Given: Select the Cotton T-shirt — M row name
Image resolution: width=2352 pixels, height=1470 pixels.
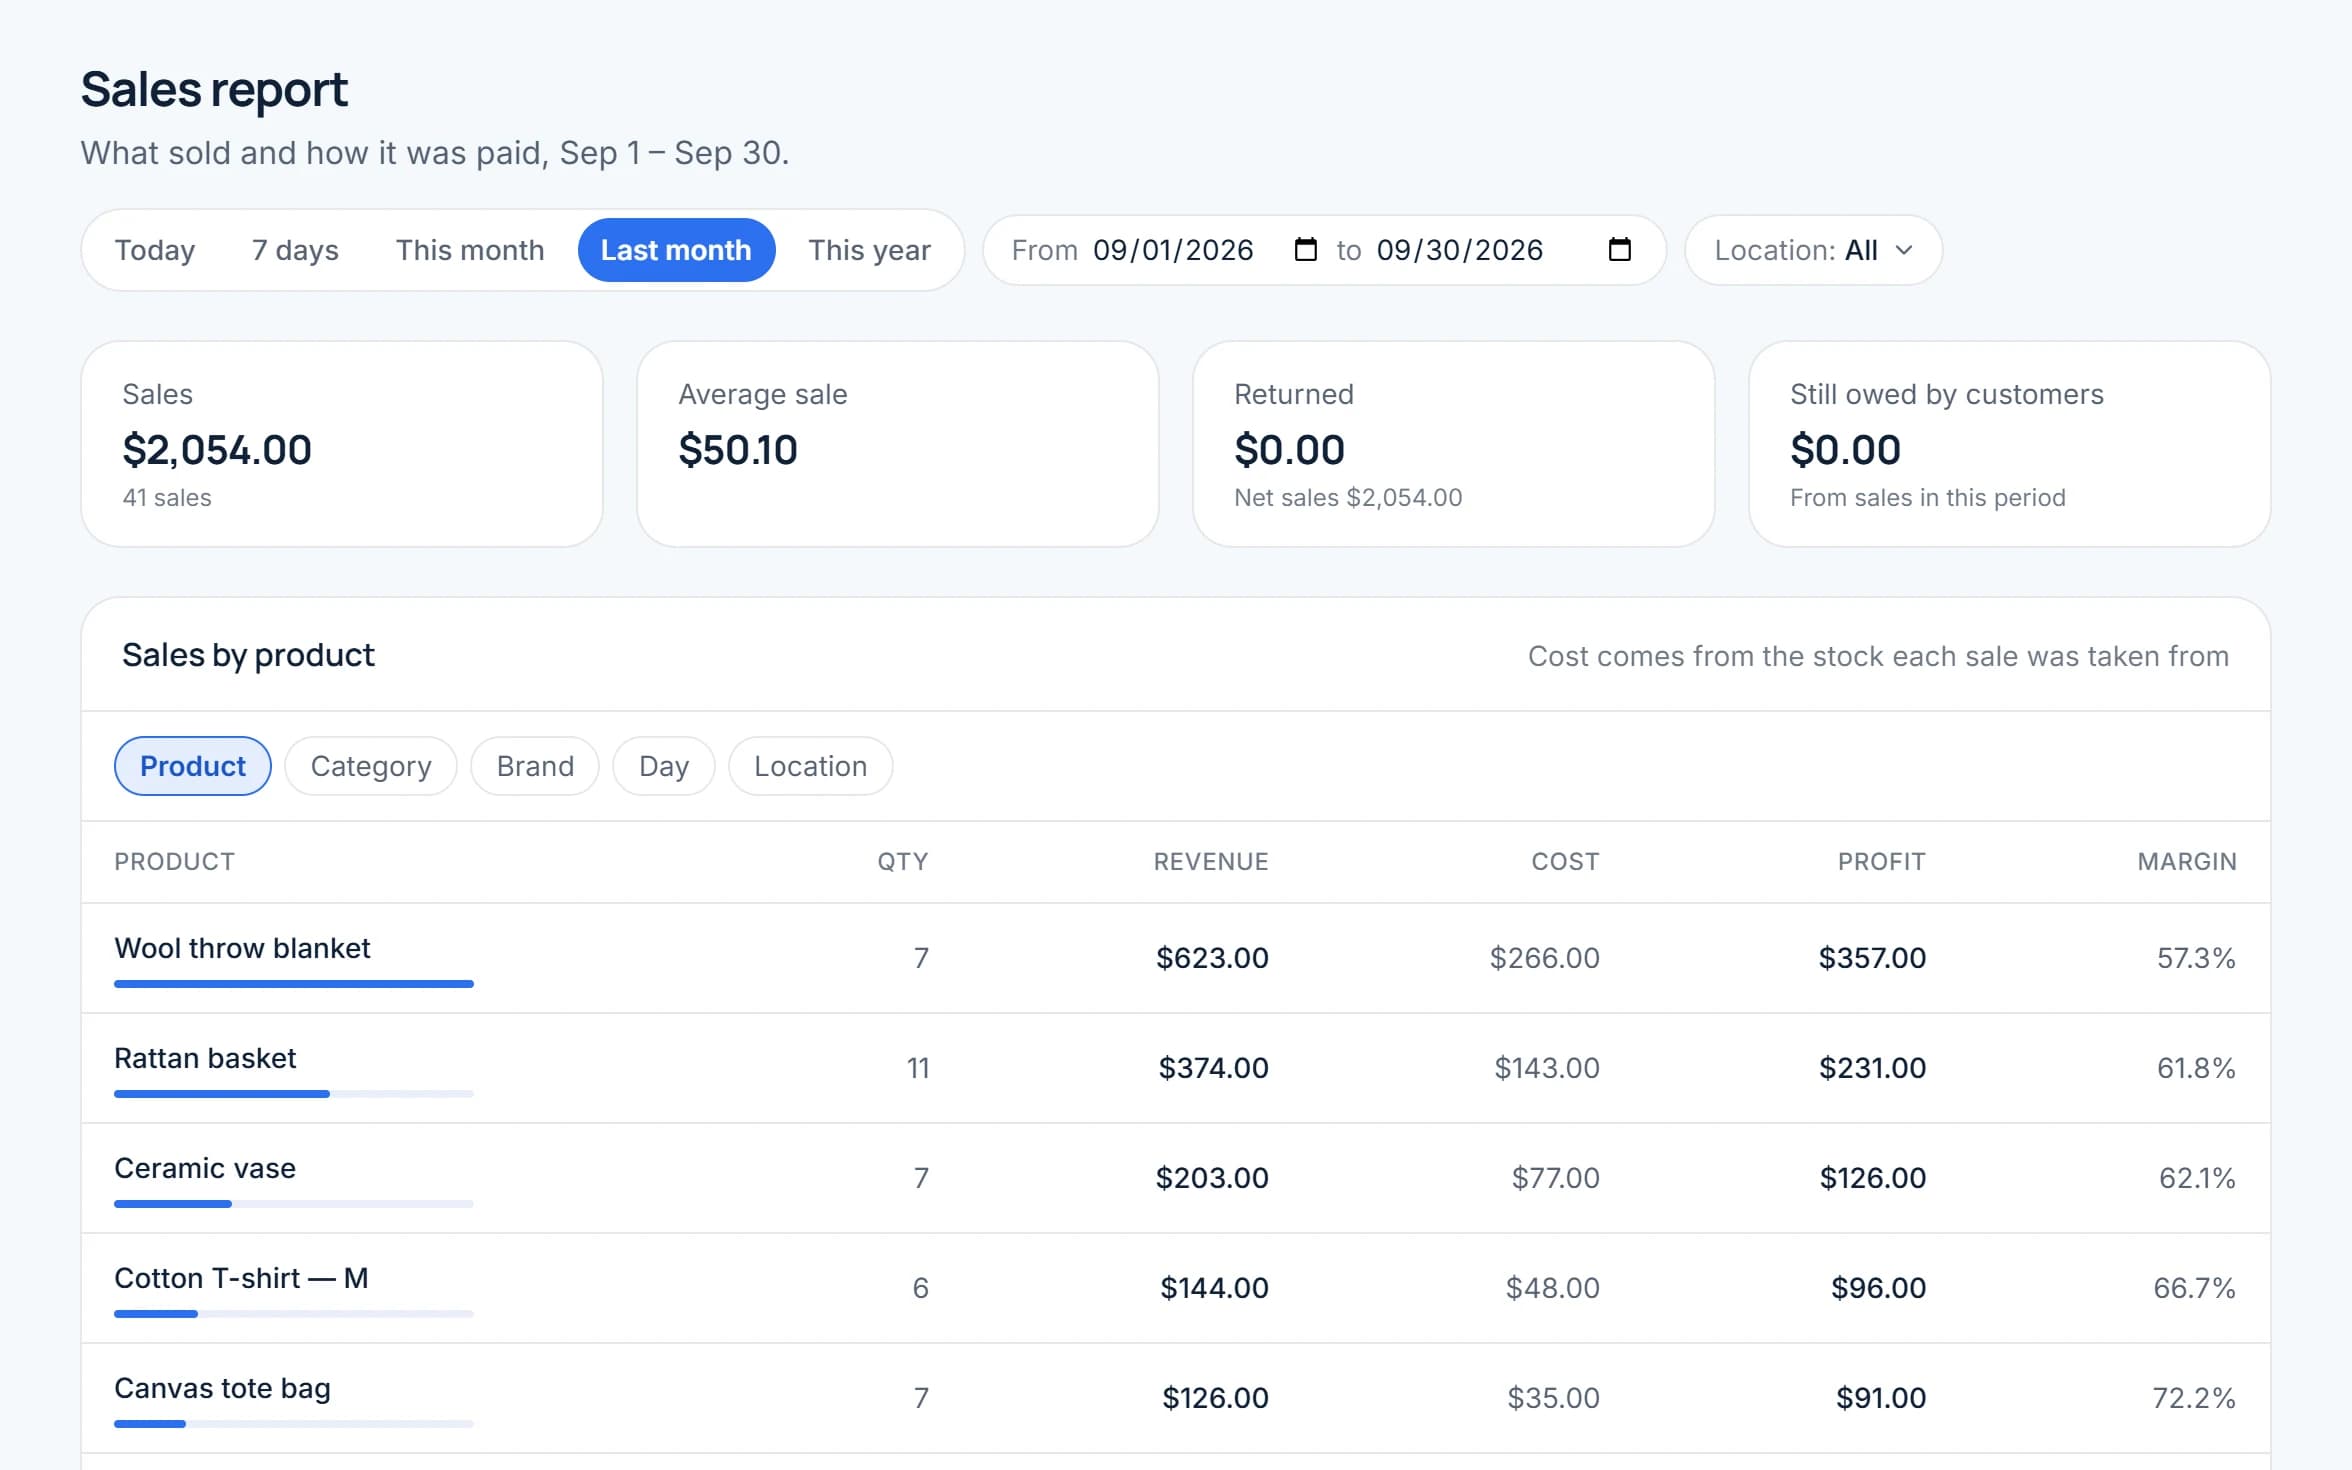Looking at the screenshot, I should point(241,1278).
